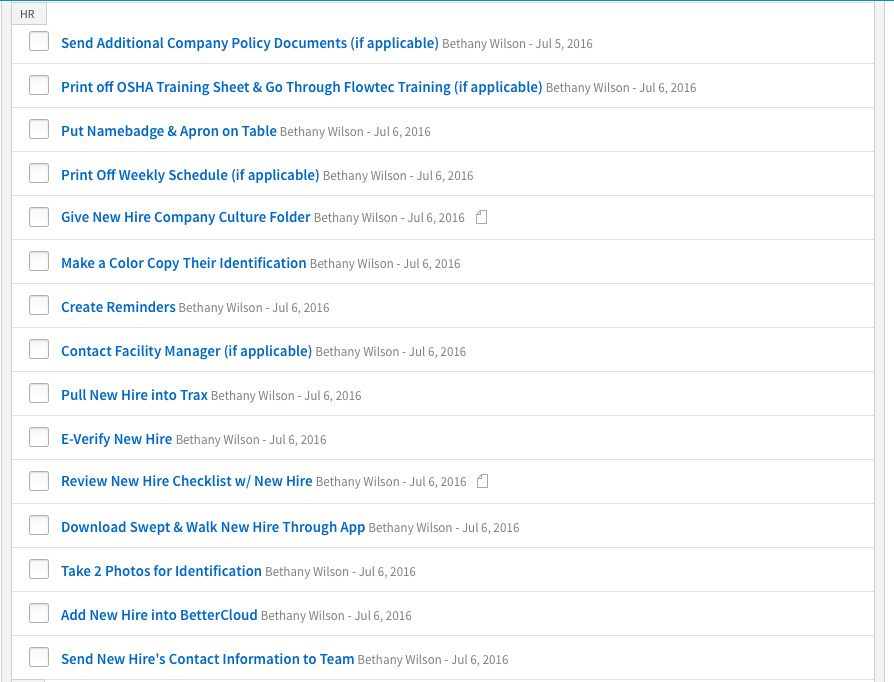Open the note icon on Give New Hire Company Culture Folder
The image size is (894, 682).
coord(482,216)
